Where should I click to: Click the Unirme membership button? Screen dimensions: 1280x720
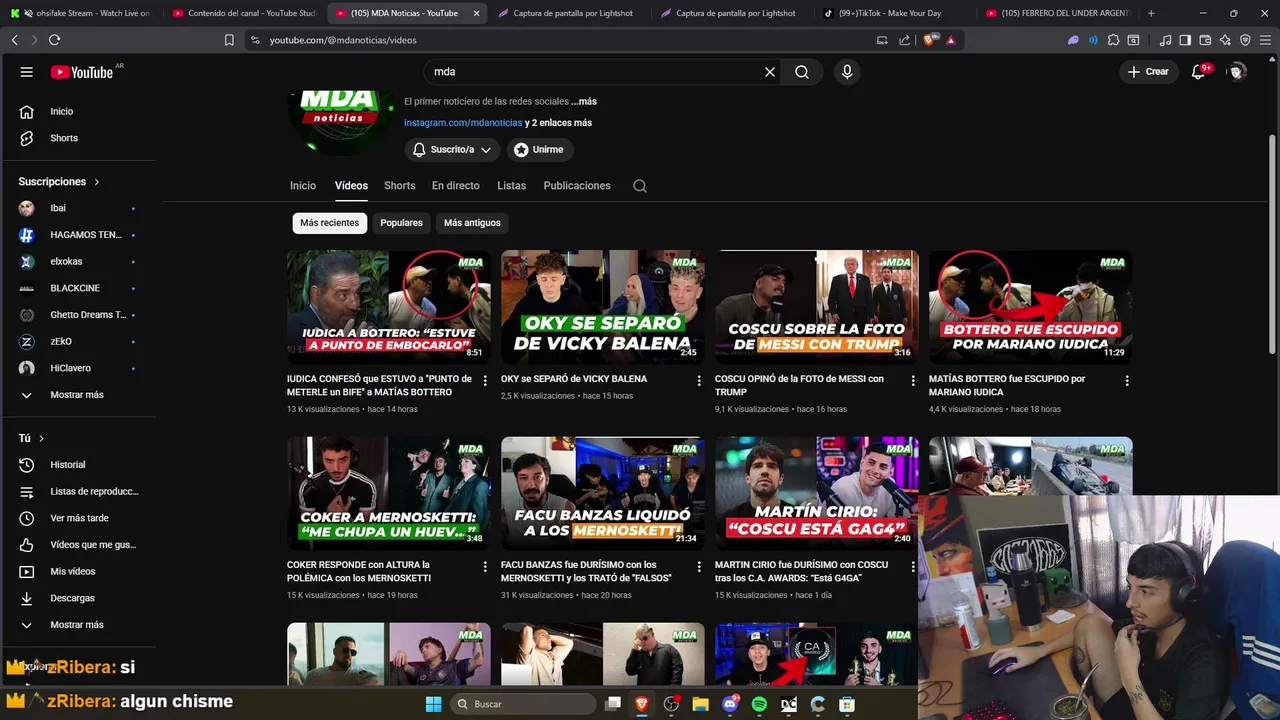click(x=539, y=150)
